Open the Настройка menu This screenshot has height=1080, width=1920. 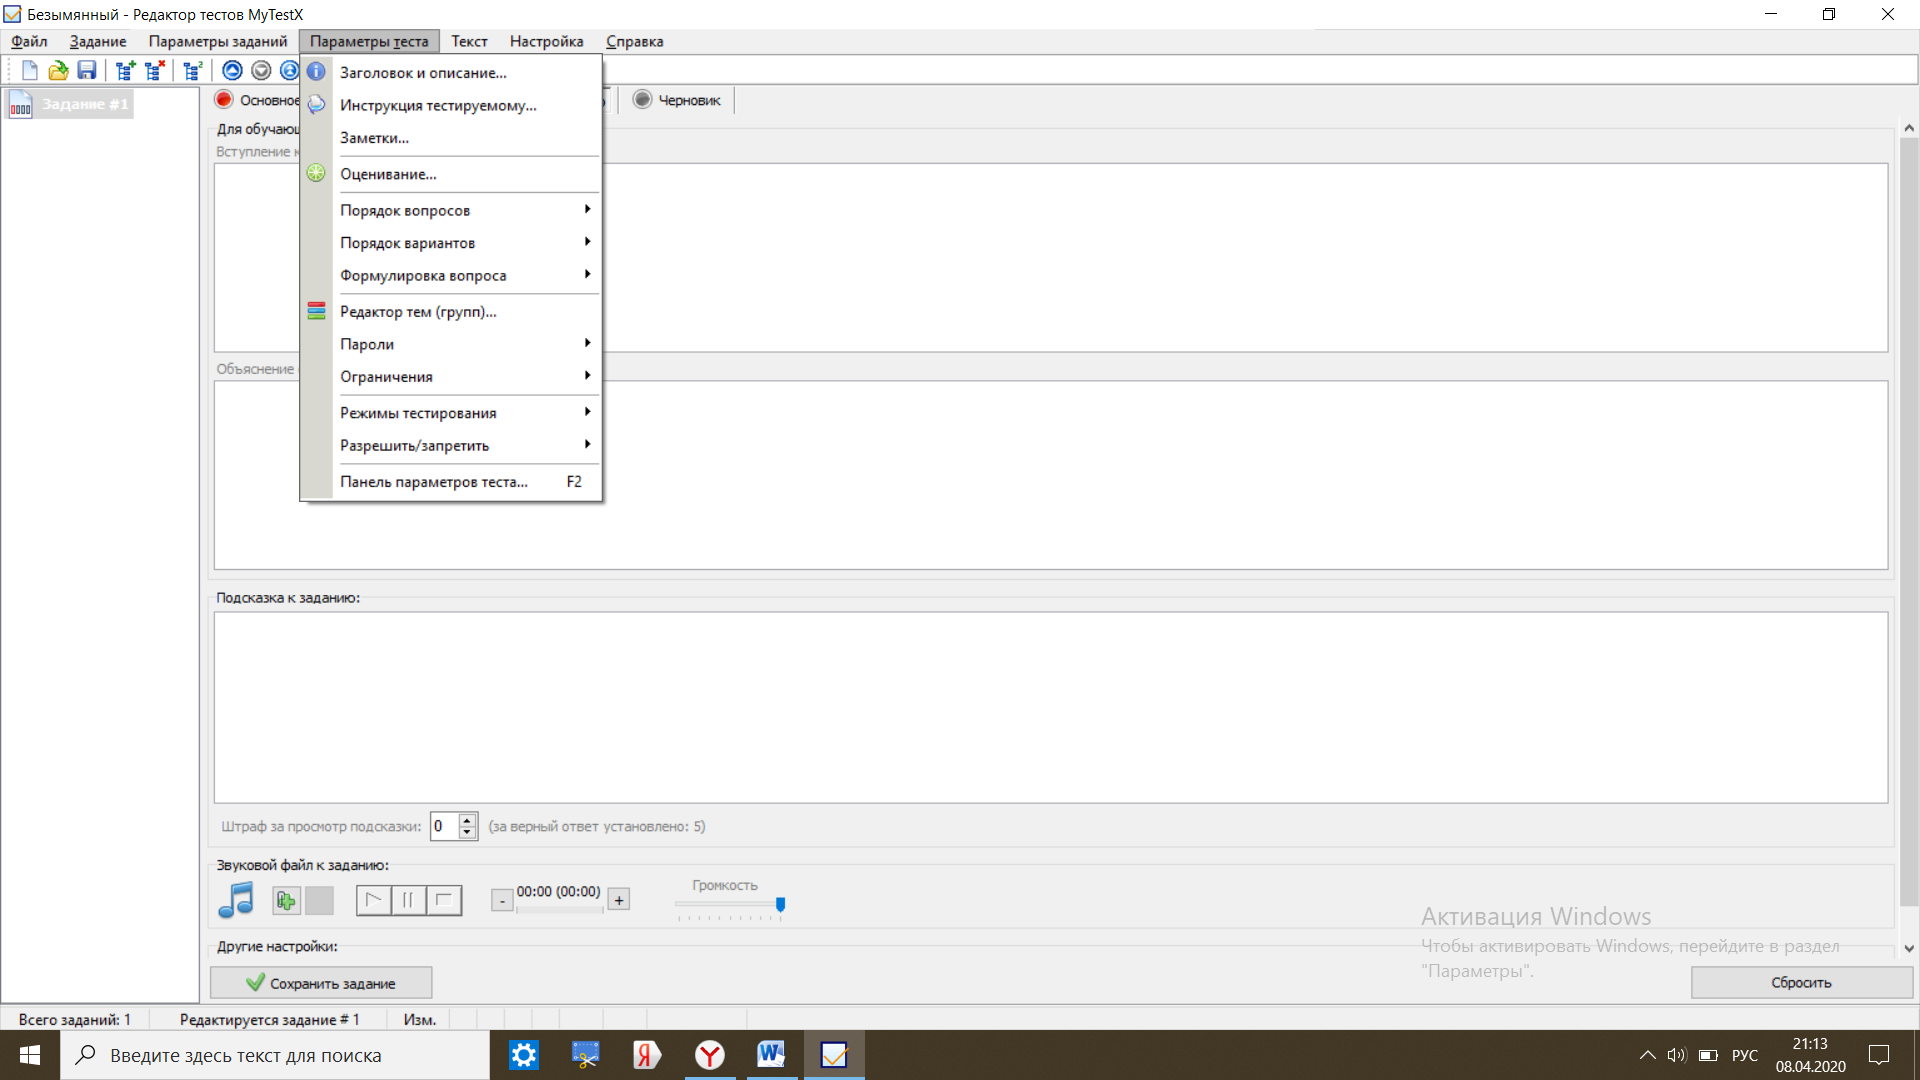pos(546,41)
